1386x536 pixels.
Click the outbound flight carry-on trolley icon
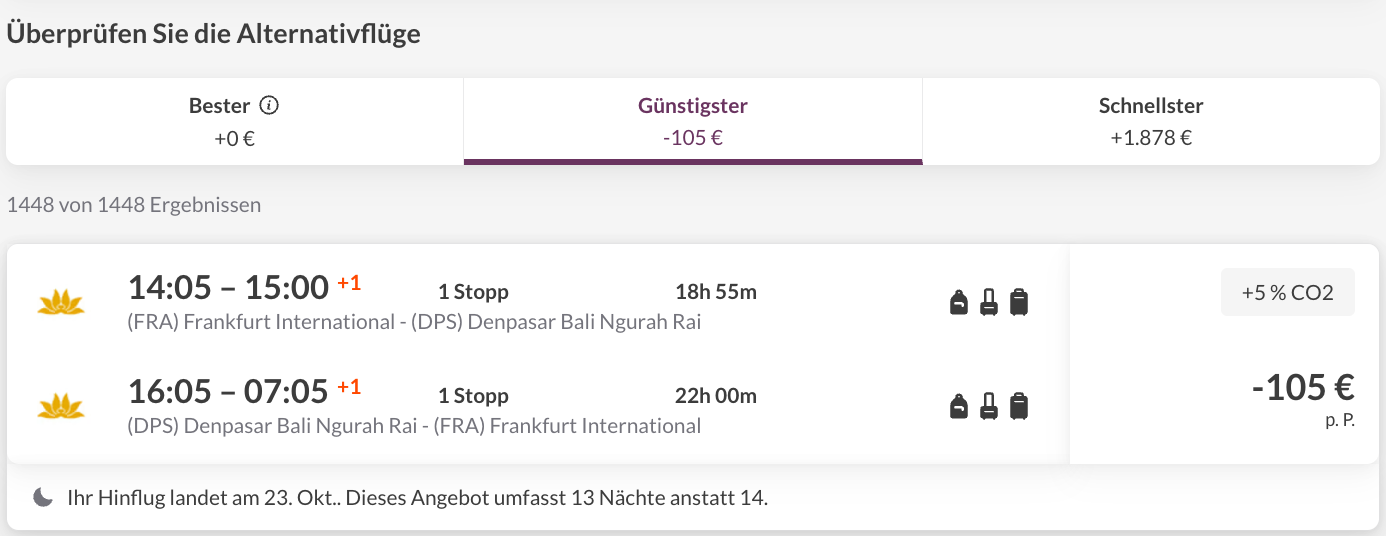[x=989, y=301]
